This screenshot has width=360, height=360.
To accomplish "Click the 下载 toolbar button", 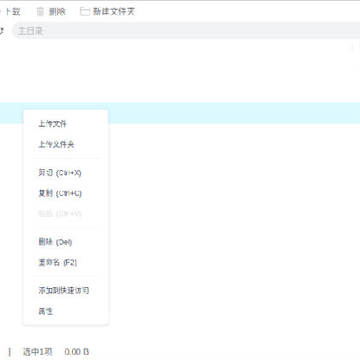I will [x=10, y=12].
